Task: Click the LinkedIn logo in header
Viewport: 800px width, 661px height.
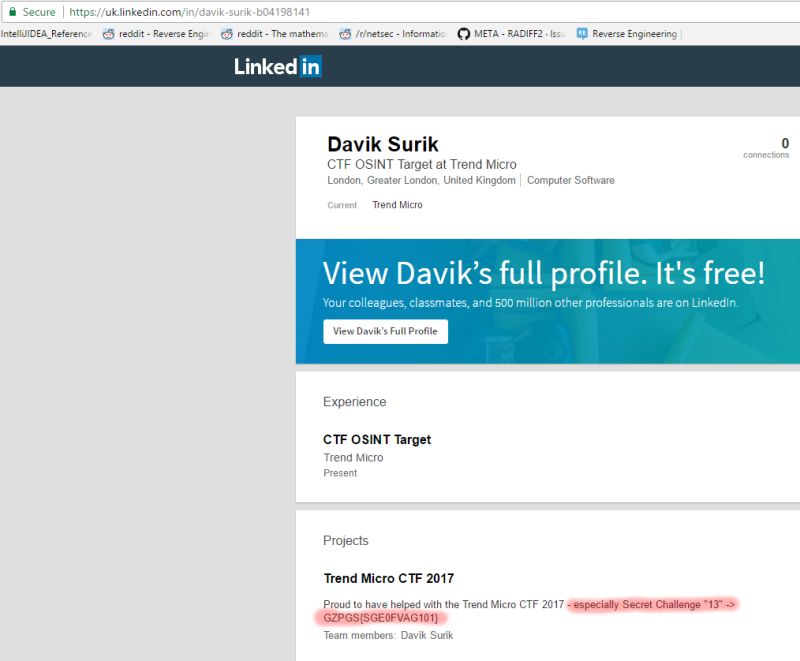Action: point(278,66)
